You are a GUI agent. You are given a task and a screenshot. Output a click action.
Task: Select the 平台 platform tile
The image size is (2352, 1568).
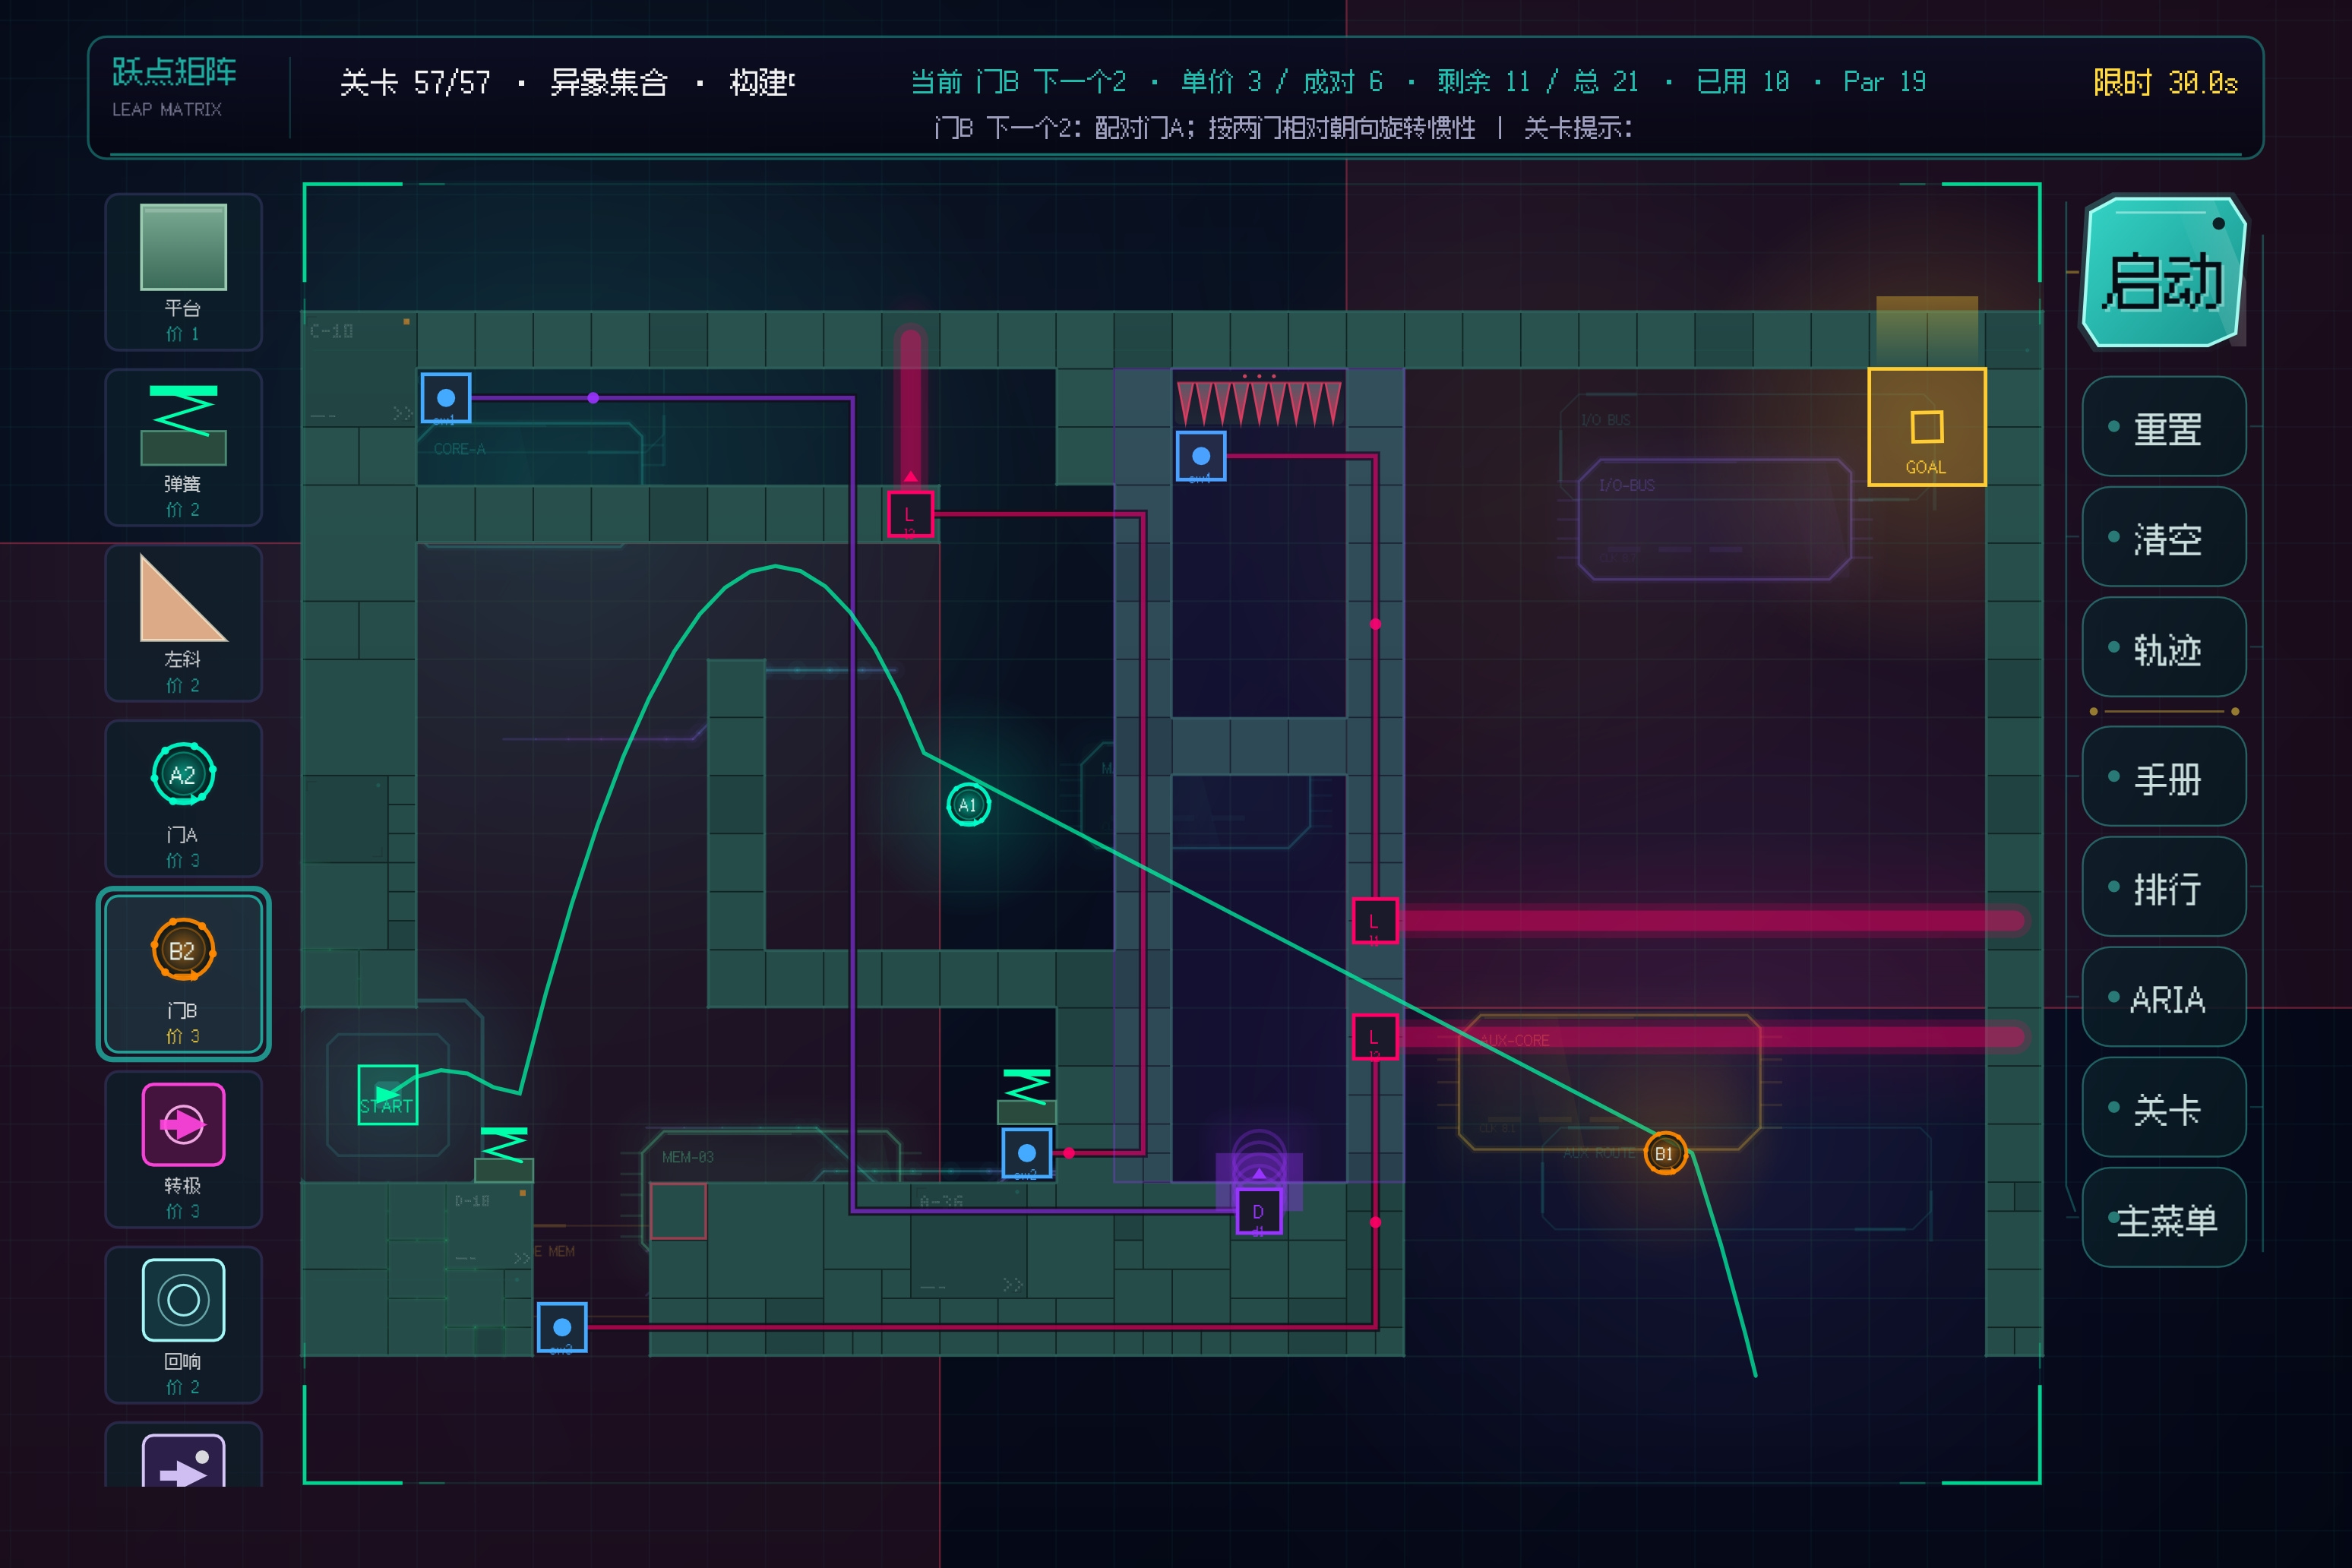(x=183, y=272)
